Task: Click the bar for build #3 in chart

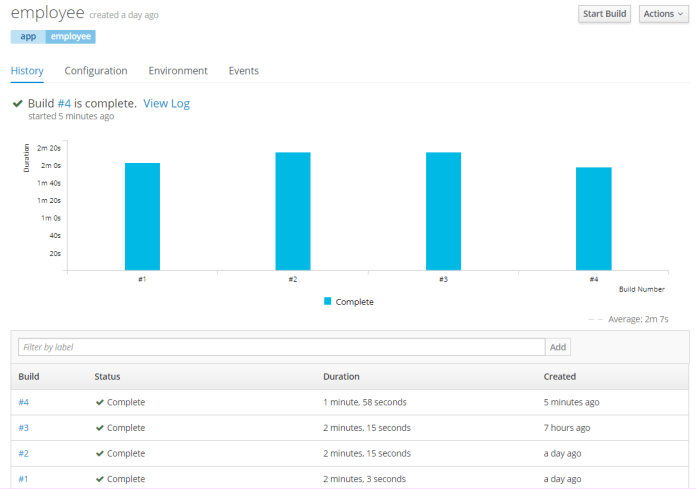Action: 443,211
